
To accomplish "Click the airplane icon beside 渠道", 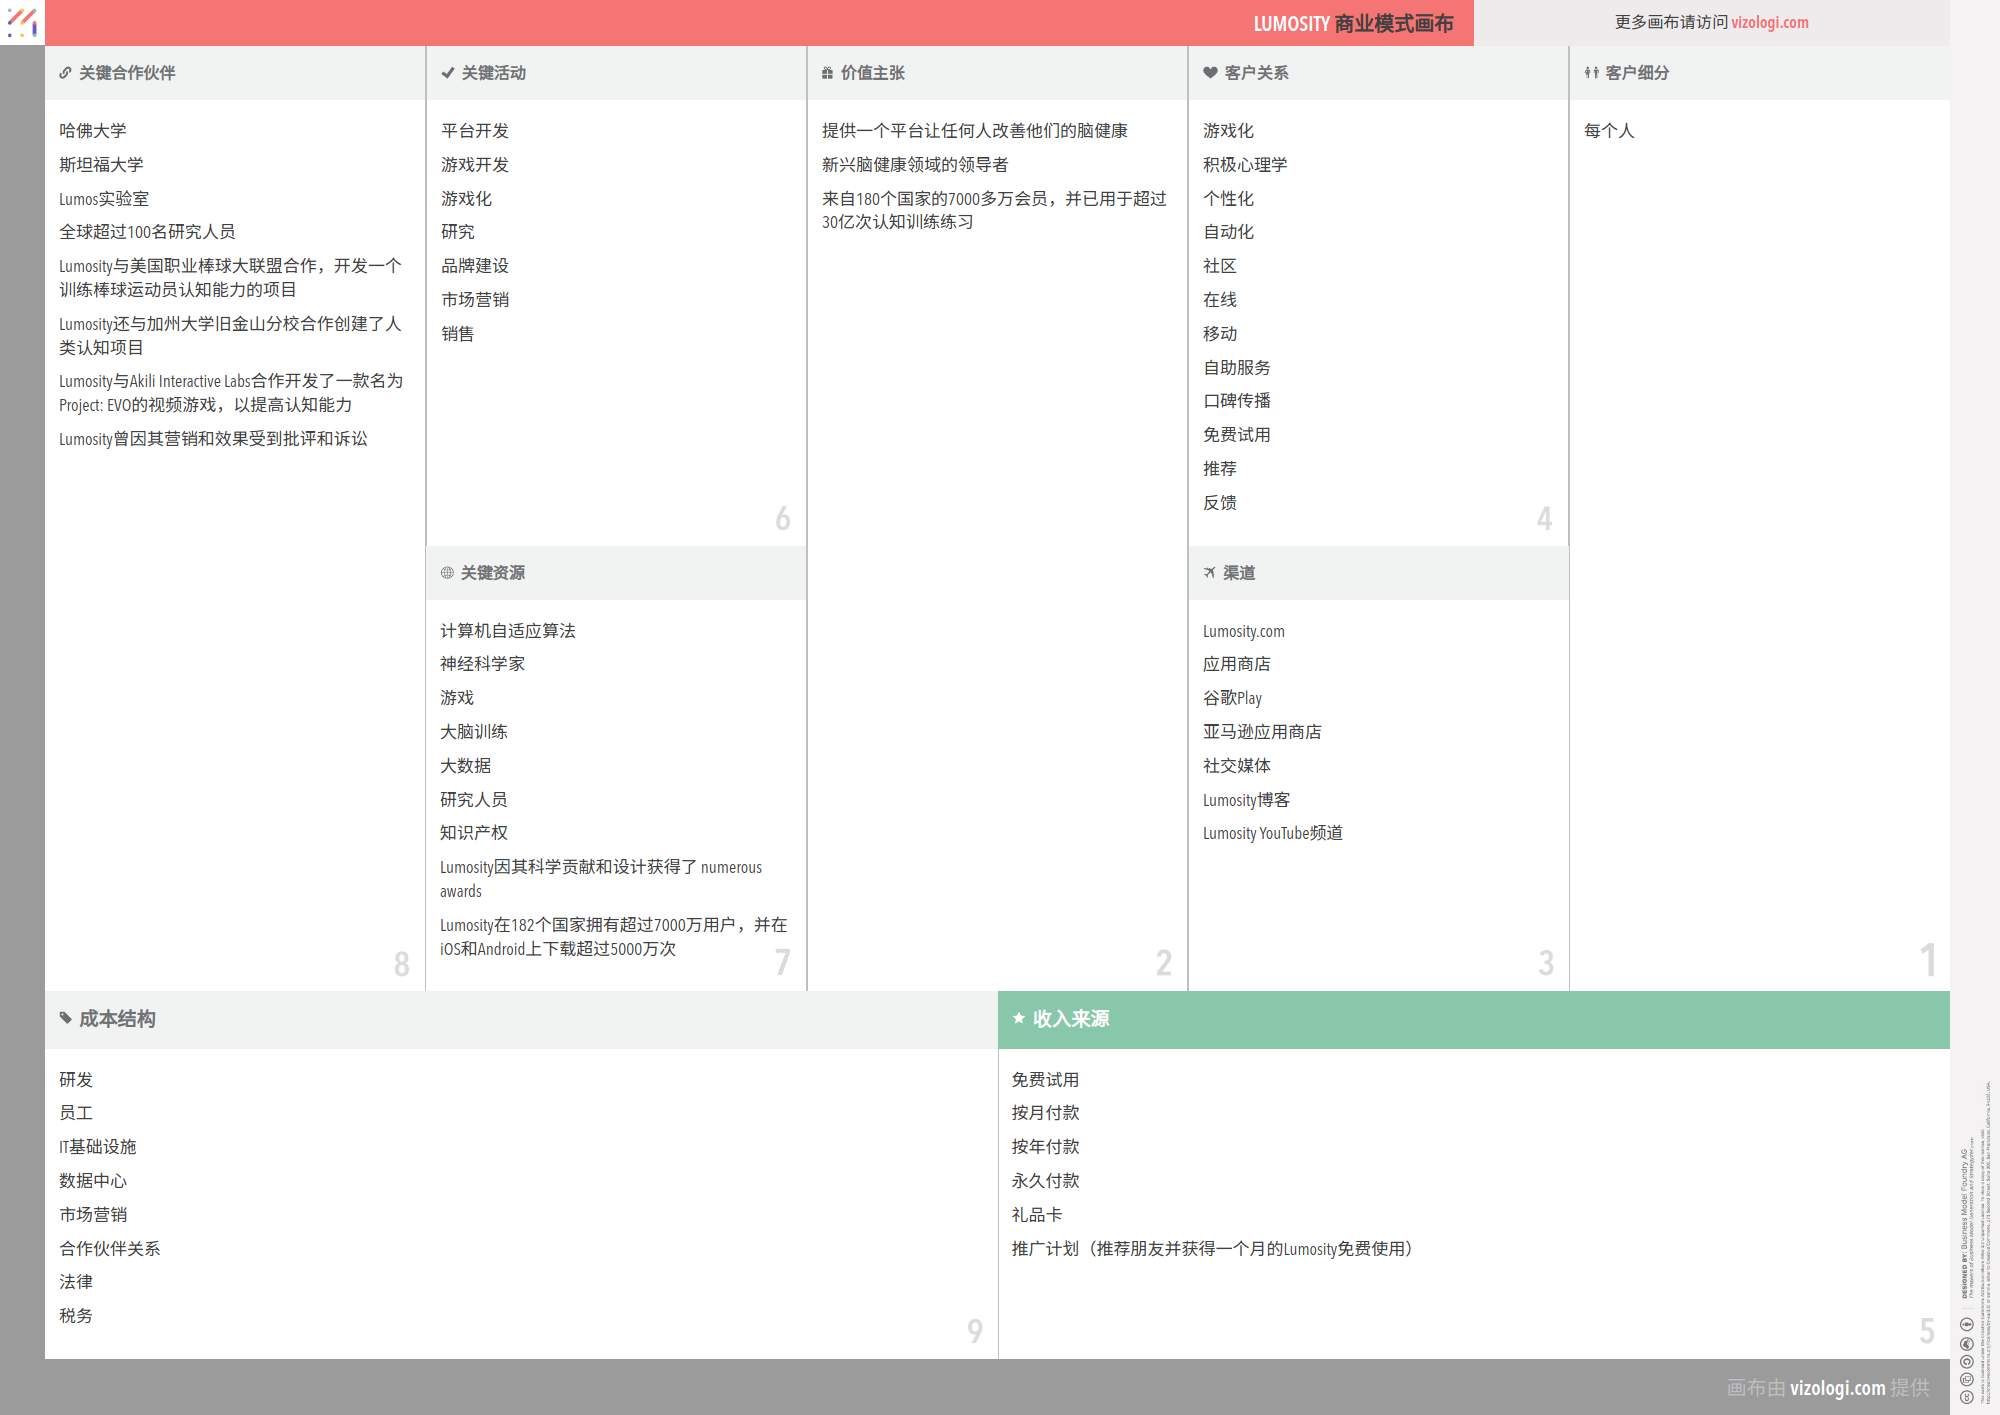I will pos(1210,573).
